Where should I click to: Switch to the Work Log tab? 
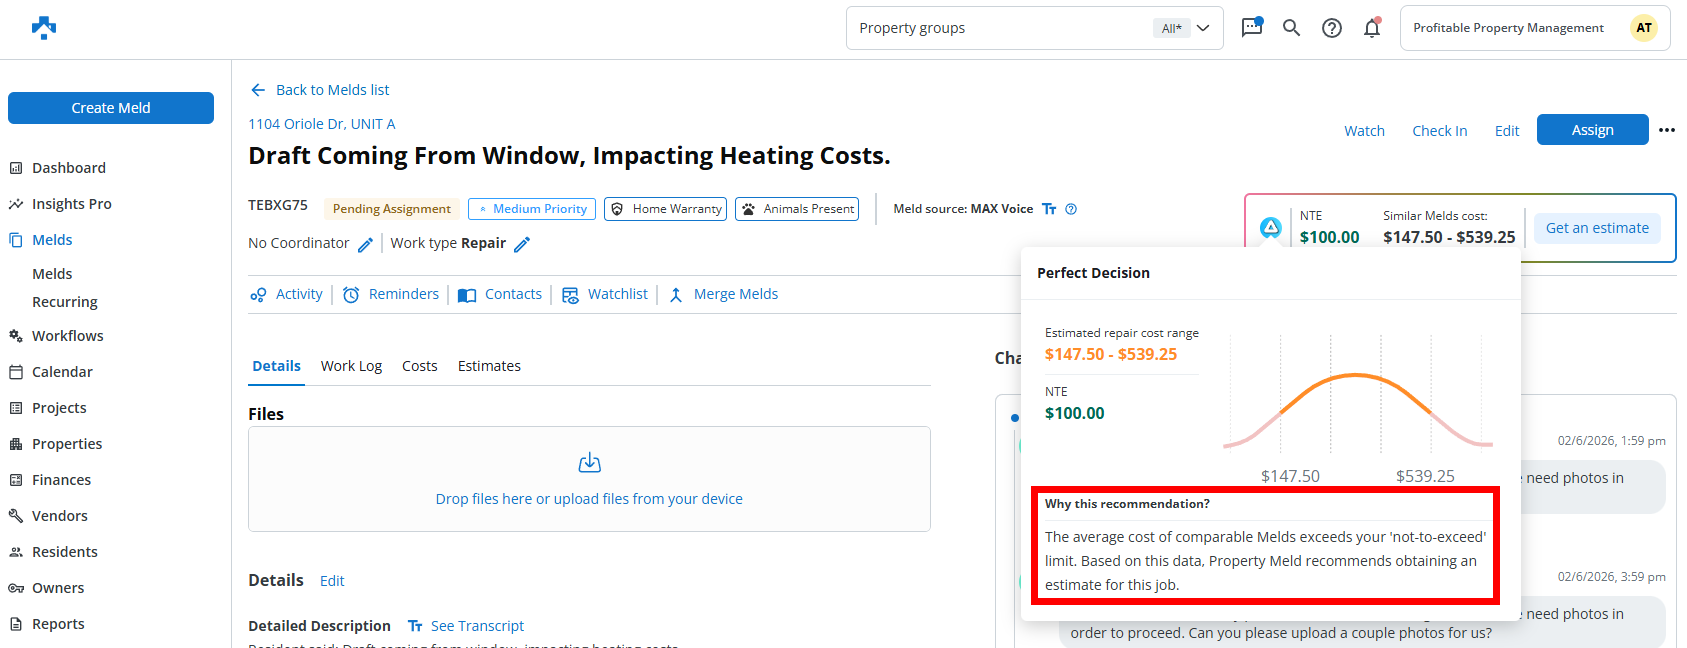[351, 366]
